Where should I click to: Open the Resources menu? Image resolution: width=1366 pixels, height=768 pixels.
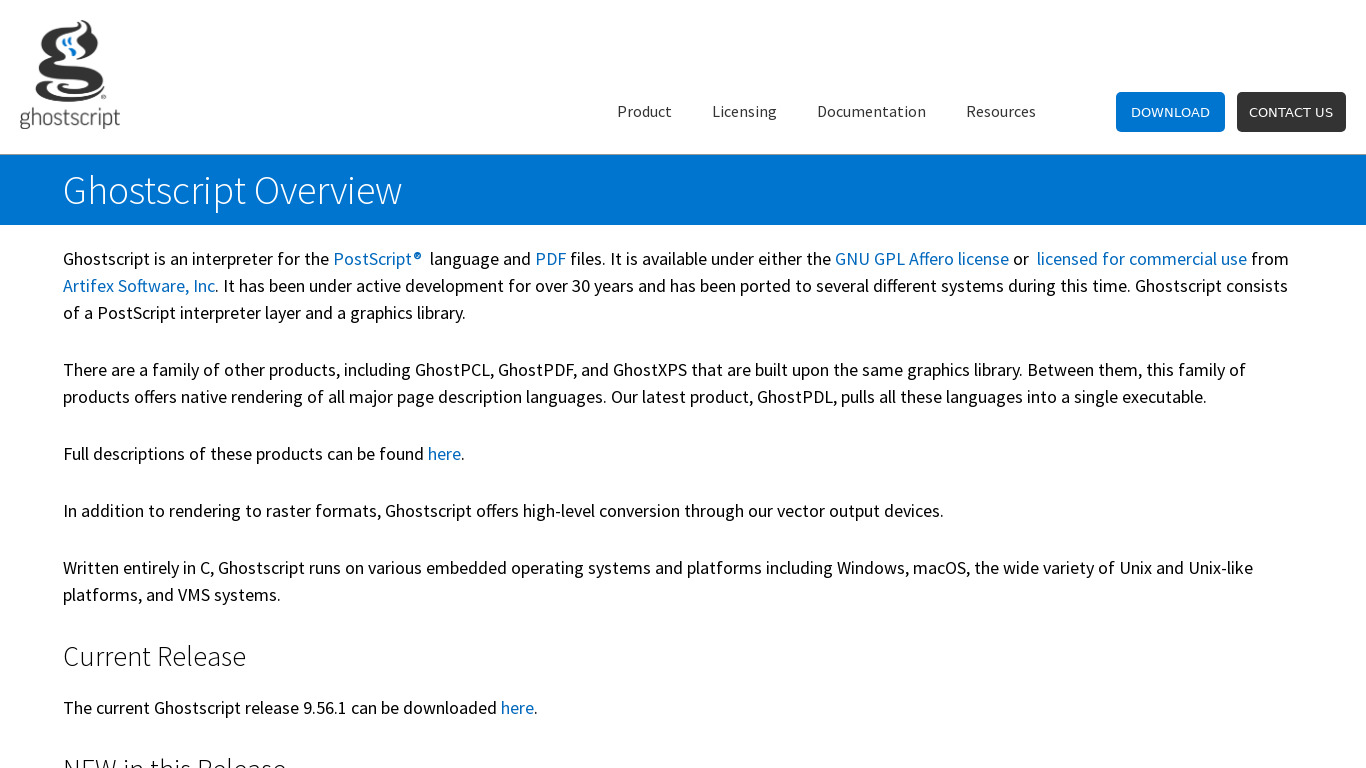(x=1001, y=111)
